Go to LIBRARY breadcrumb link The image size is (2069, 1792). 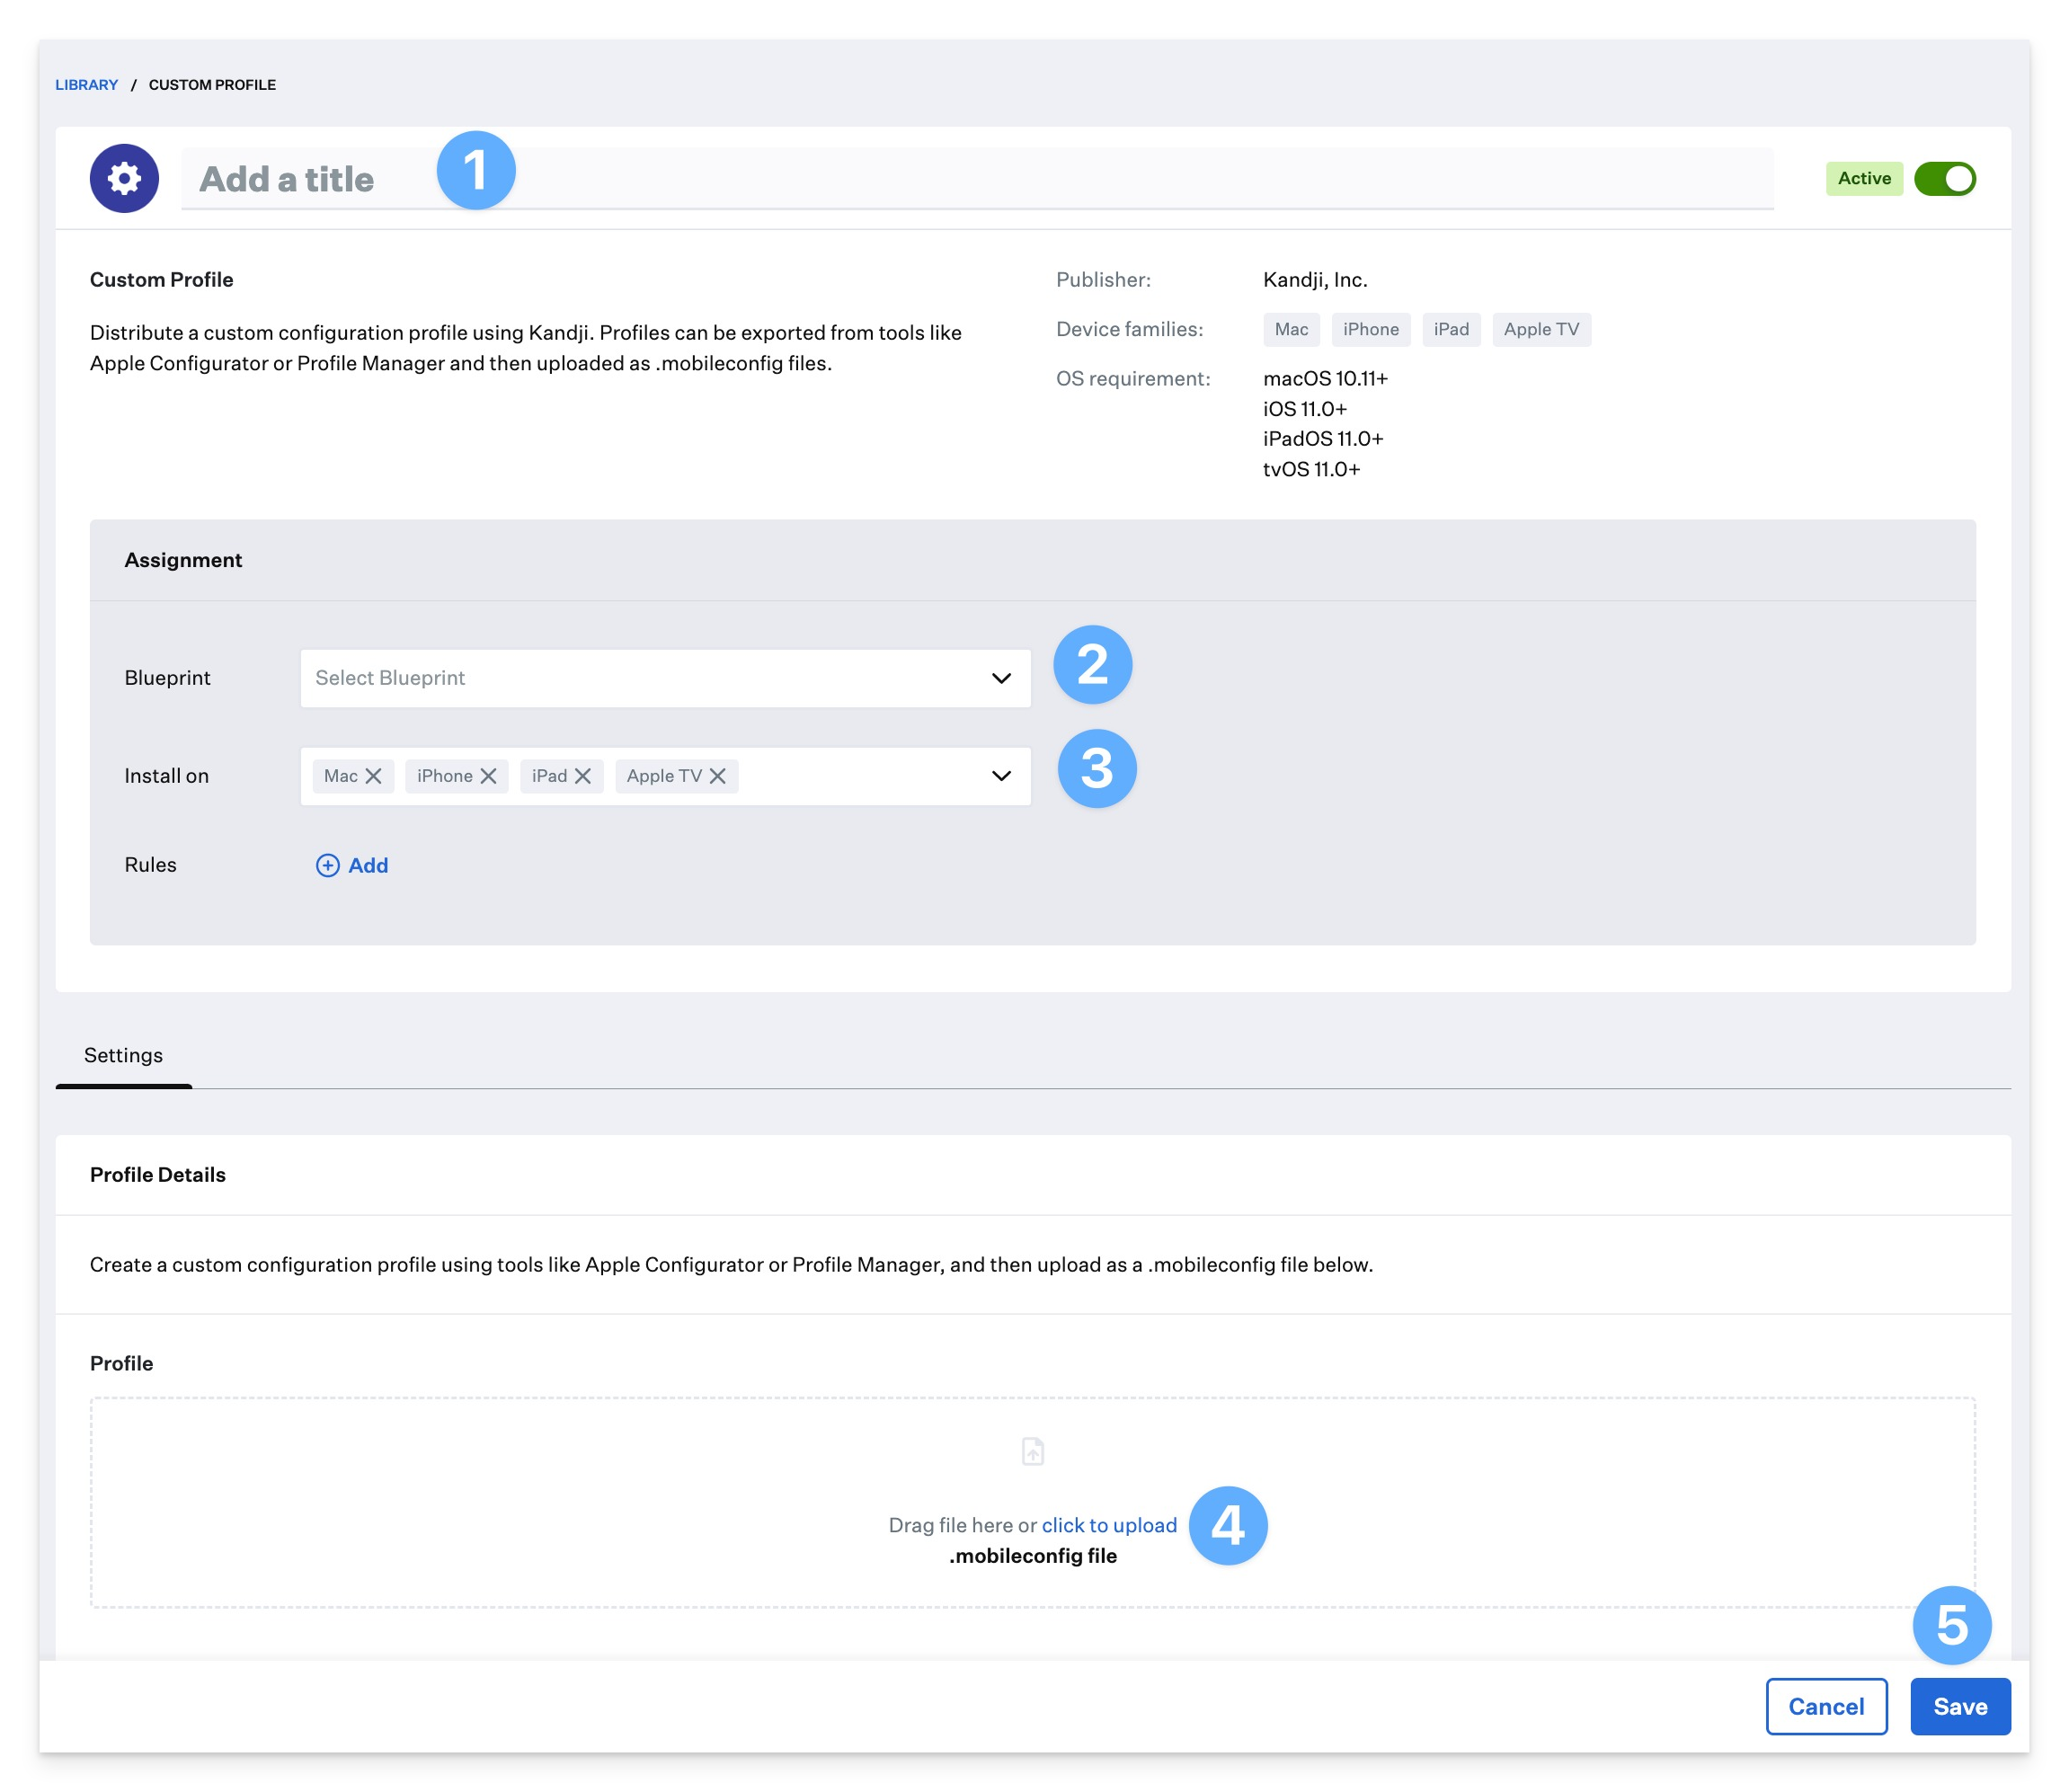tap(86, 85)
